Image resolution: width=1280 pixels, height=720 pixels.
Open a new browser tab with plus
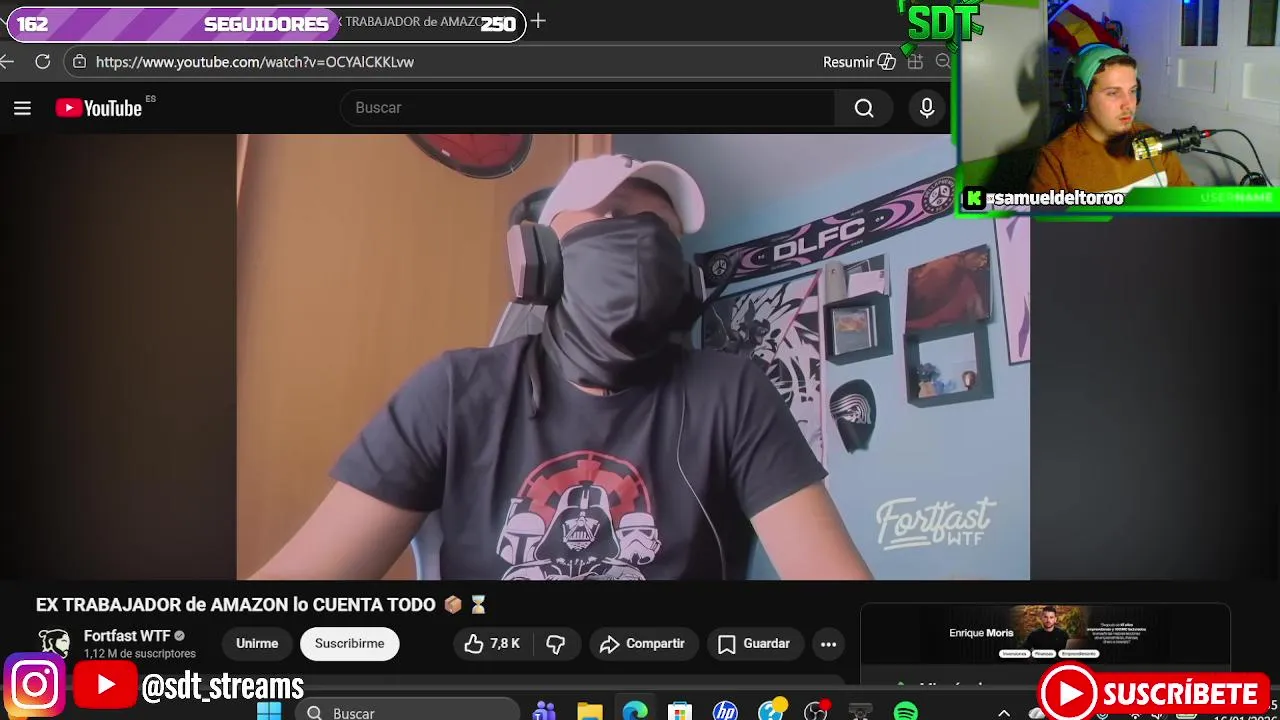click(538, 21)
